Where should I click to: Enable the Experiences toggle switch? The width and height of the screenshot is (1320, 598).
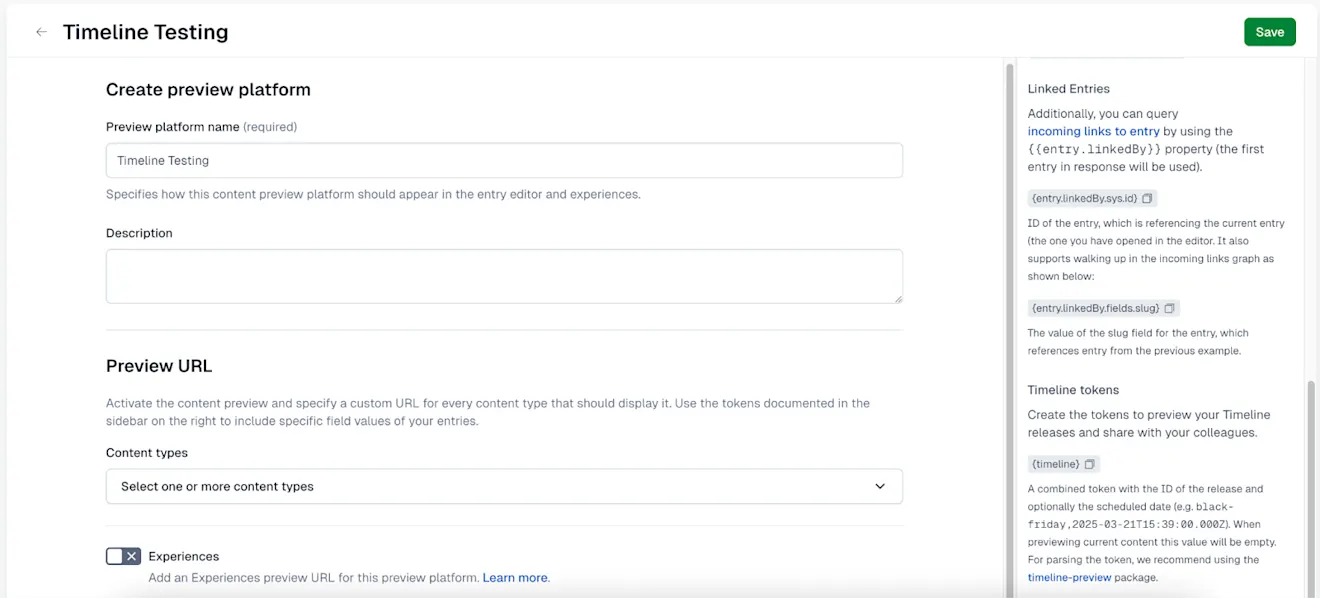click(123, 556)
